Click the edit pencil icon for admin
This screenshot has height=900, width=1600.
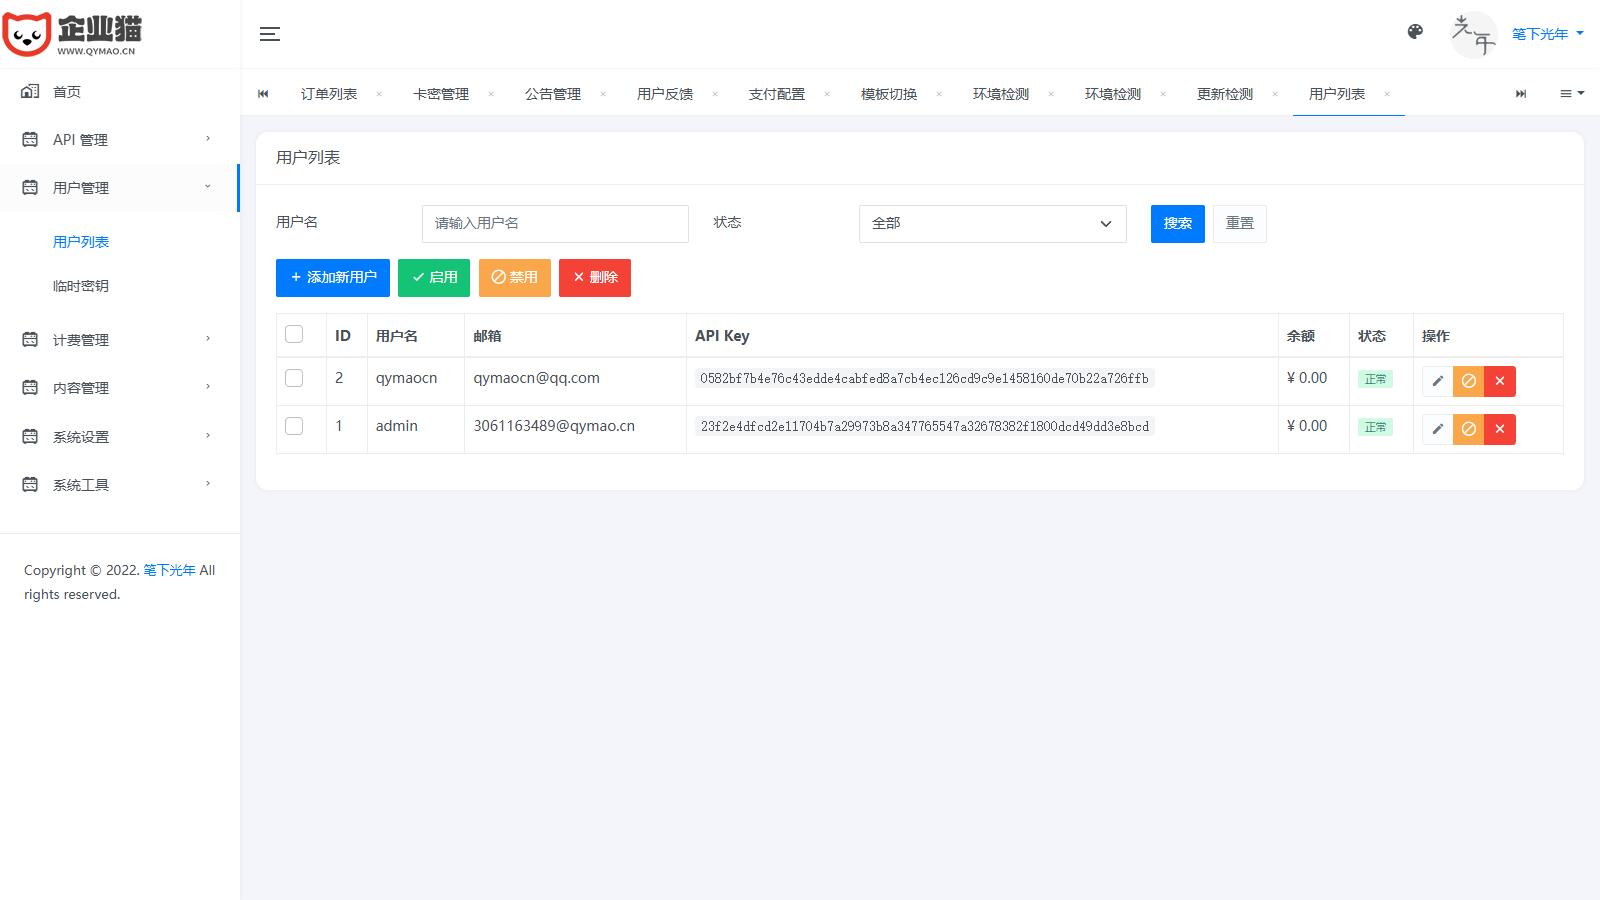1437,429
